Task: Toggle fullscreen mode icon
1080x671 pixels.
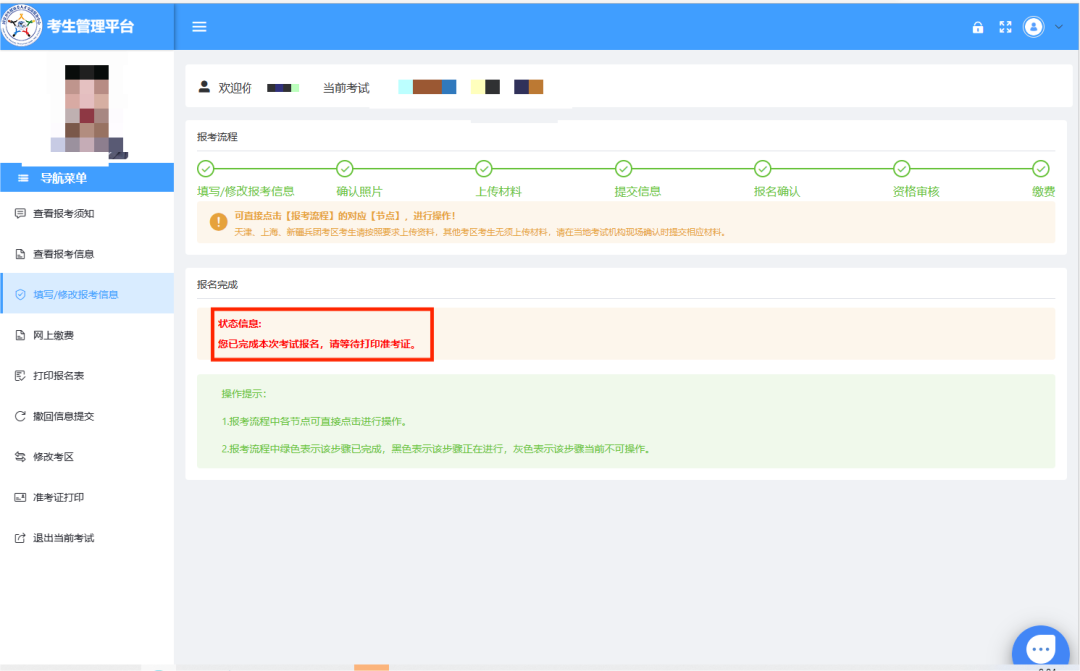Action: coord(1006,28)
